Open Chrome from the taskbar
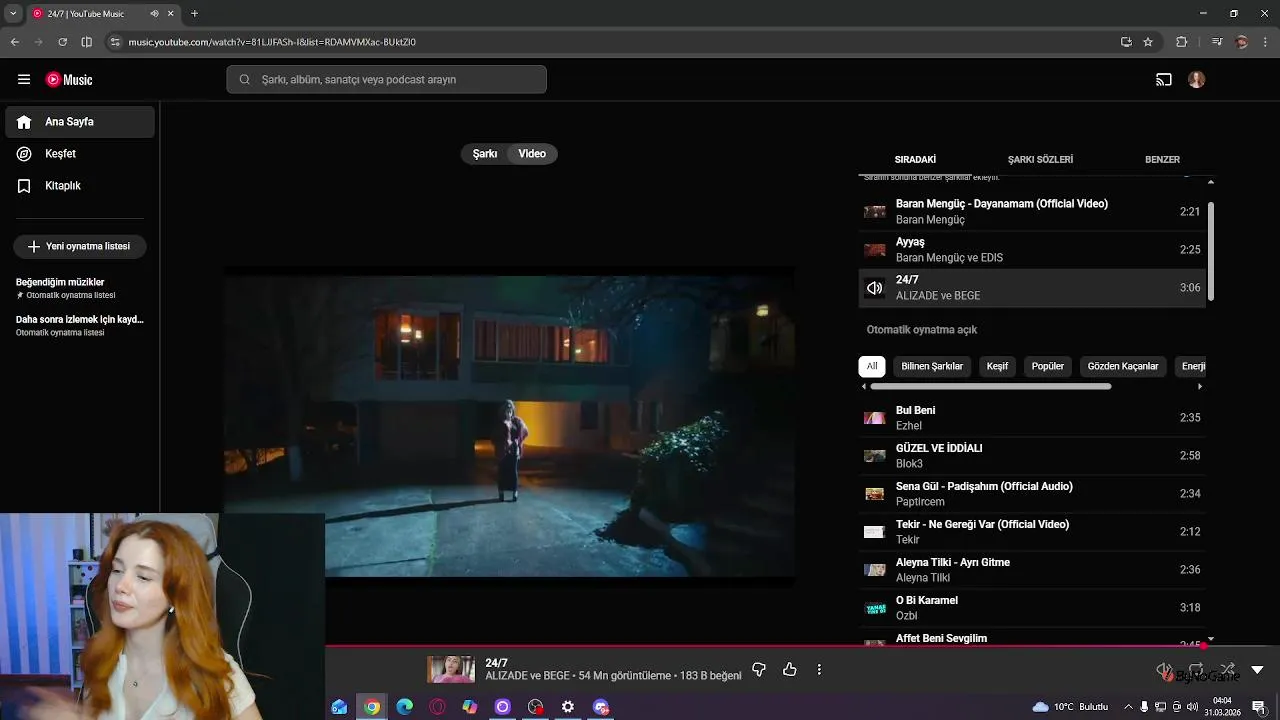The width and height of the screenshot is (1280, 720). tap(372, 707)
